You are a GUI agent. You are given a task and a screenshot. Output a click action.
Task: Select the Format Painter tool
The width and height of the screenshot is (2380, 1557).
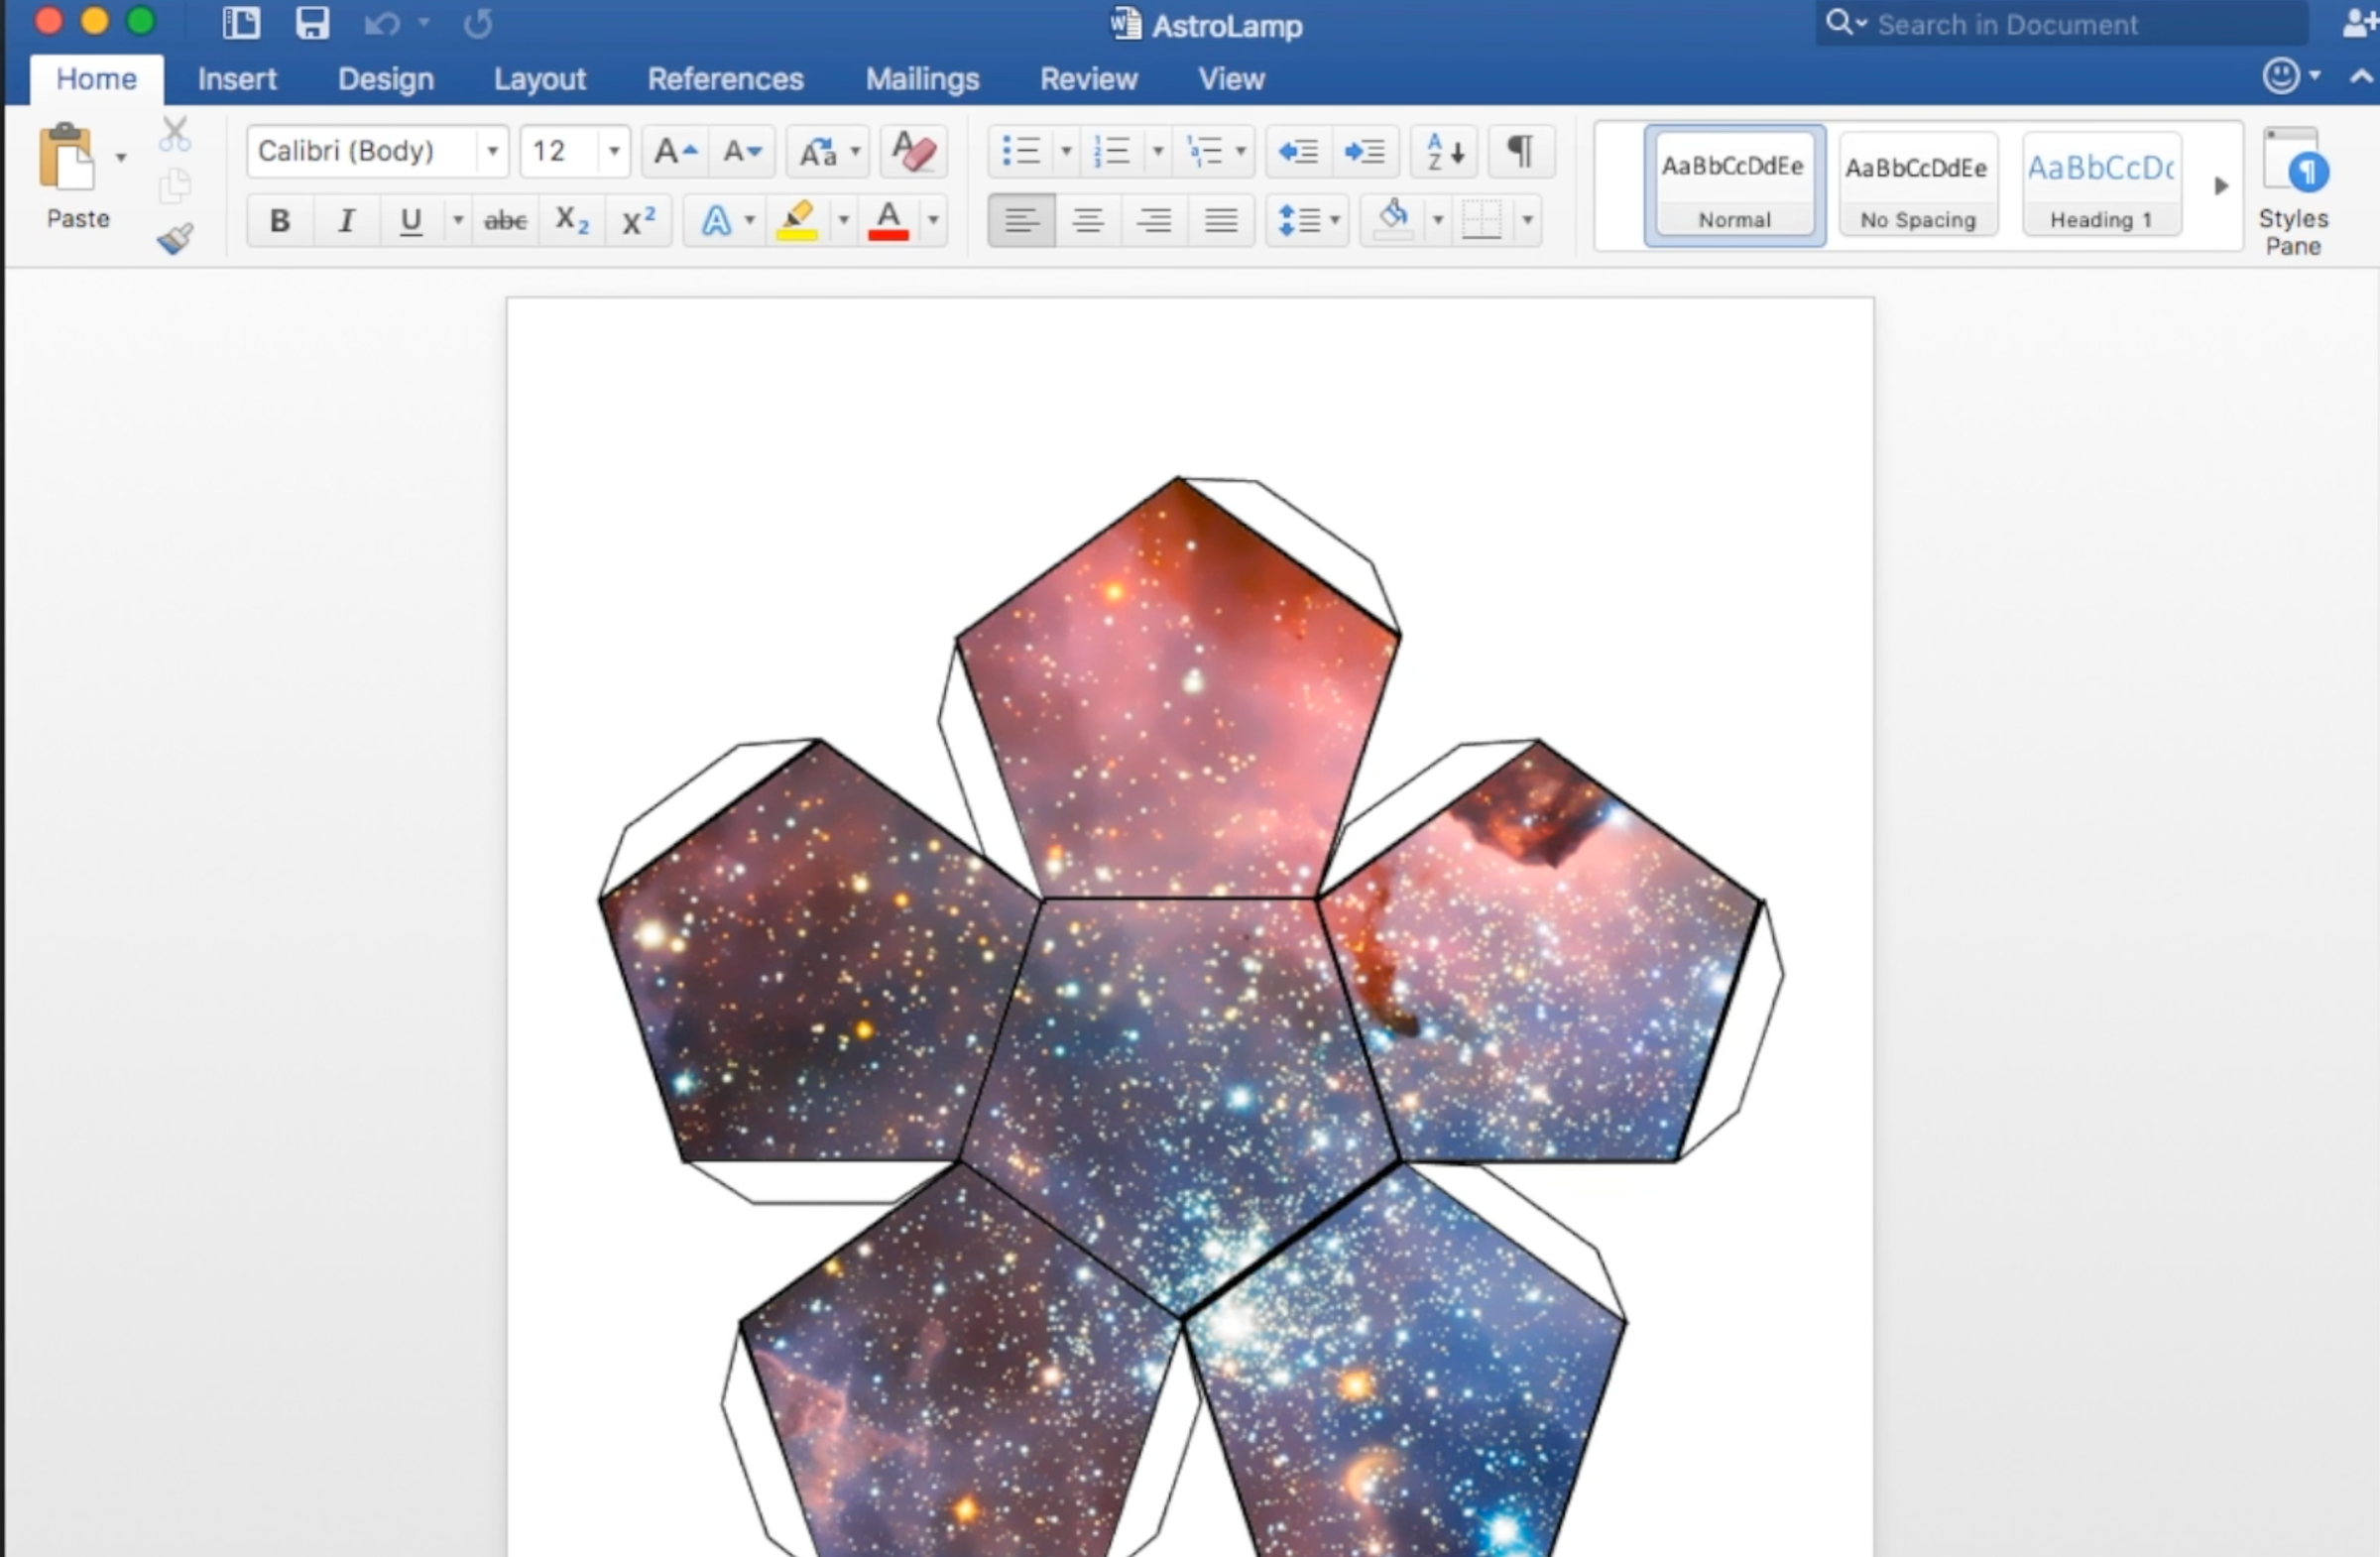click(x=175, y=239)
